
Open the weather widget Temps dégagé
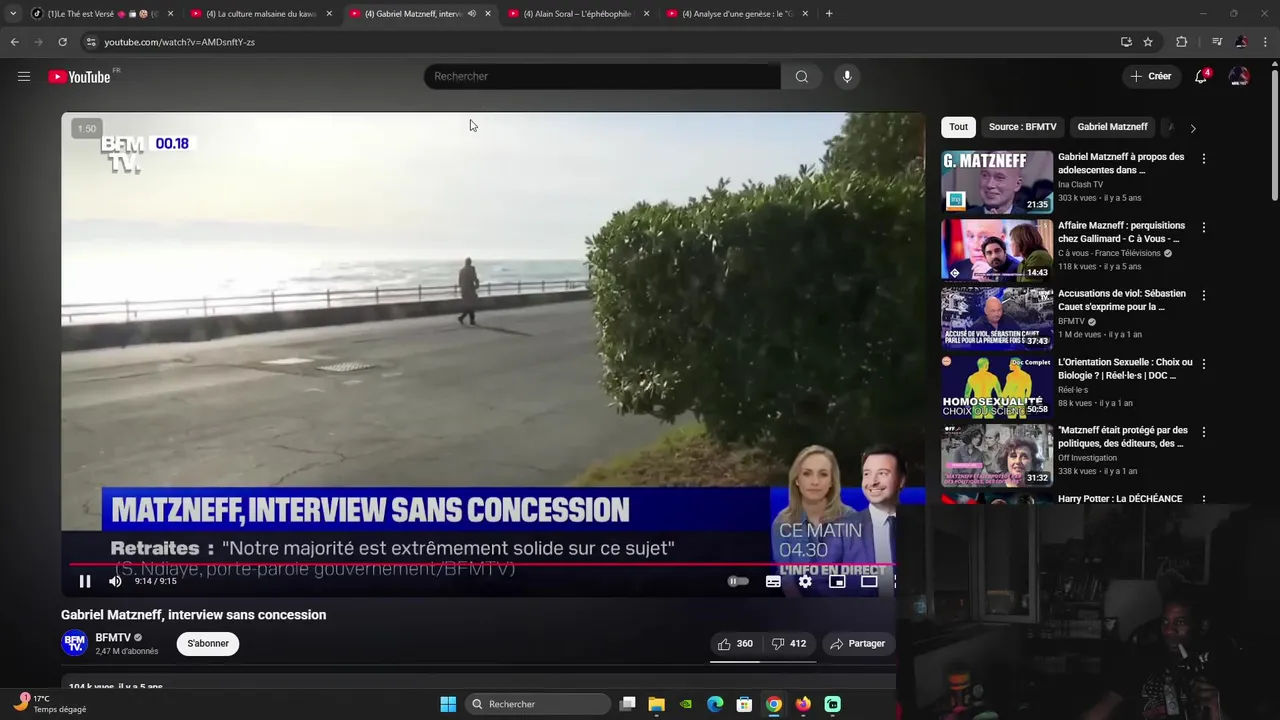(50, 704)
